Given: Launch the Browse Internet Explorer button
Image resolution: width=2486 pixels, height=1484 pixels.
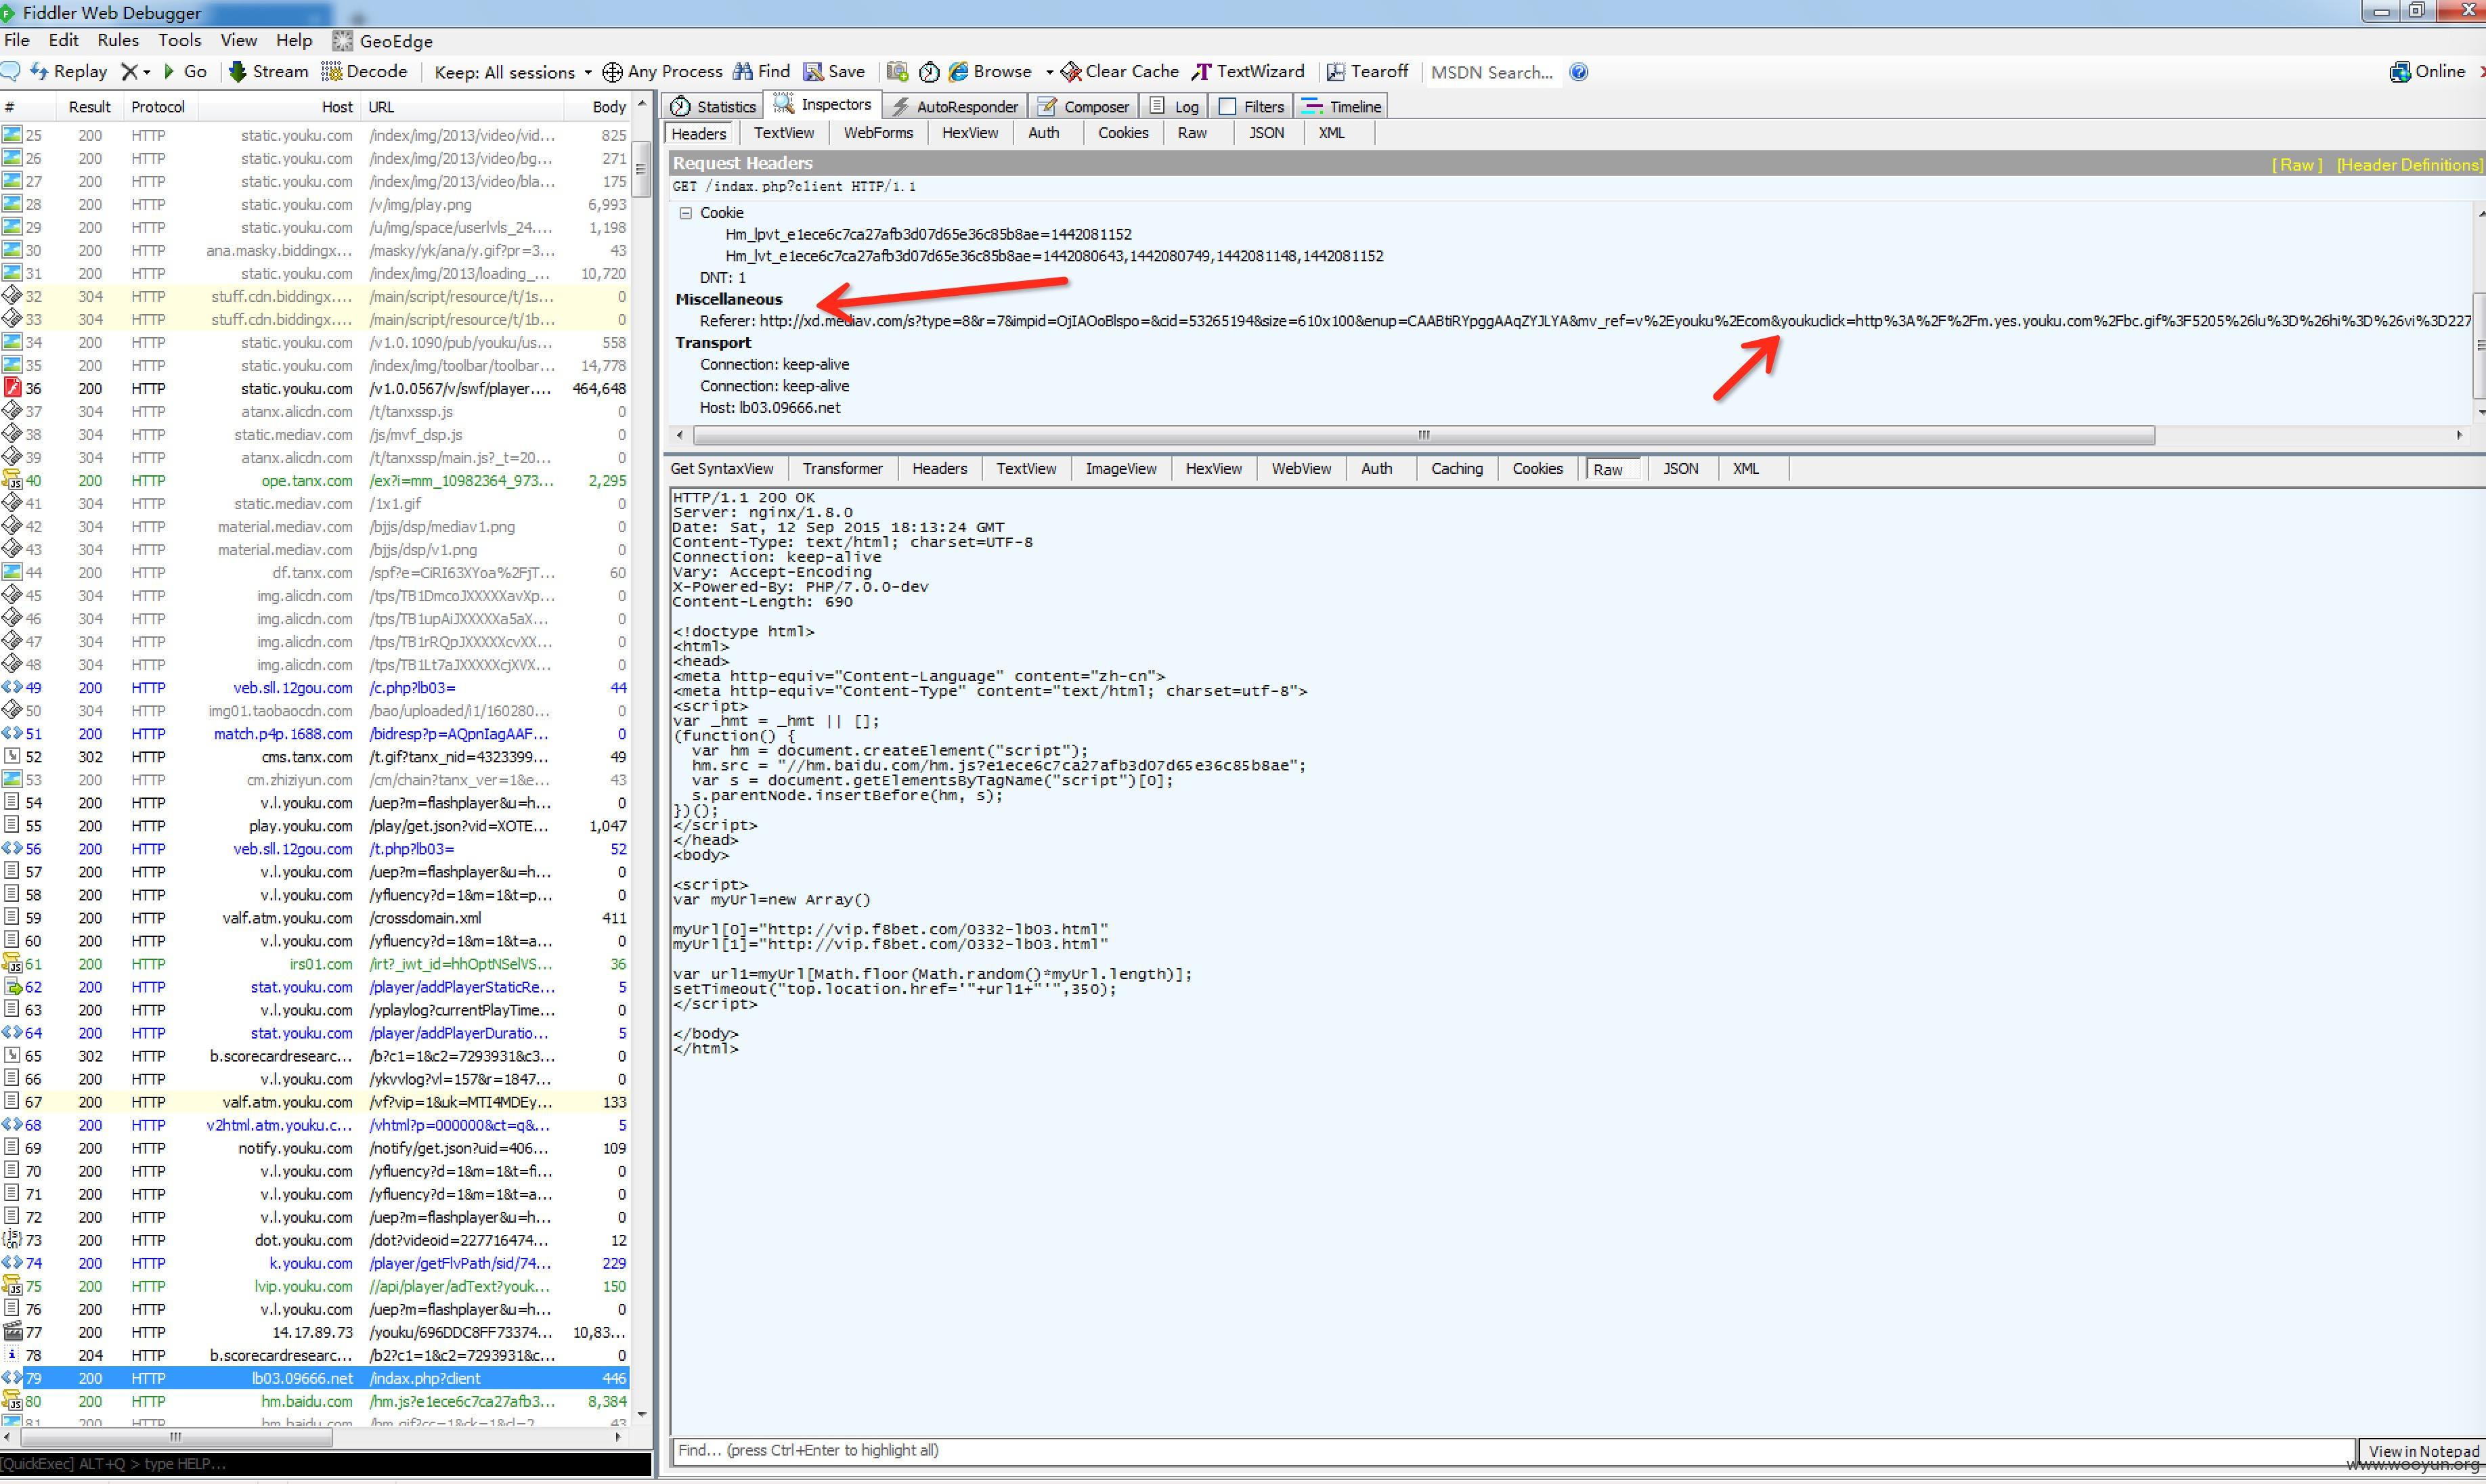Looking at the screenshot, I should [x=990, y=72].
